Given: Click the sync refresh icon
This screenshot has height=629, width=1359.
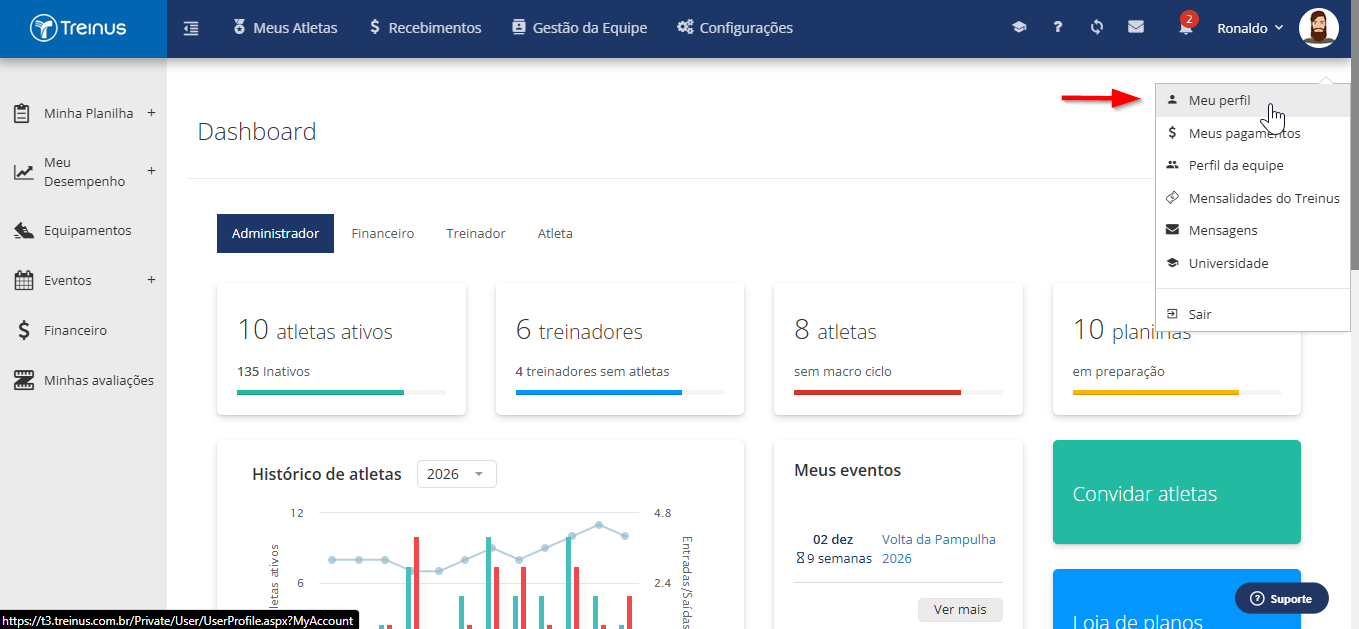Looking at the screenshot, I should pyautogui.click(x=1097, y=28).
